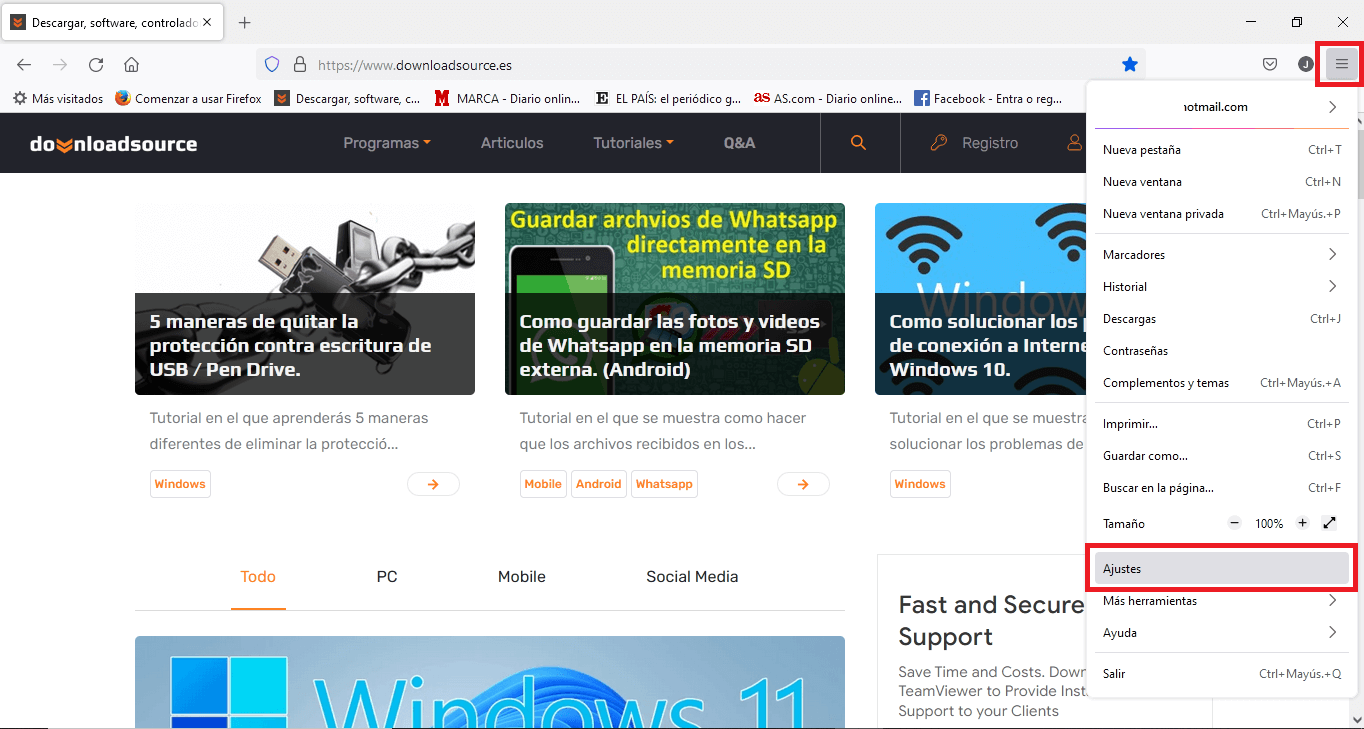Image resolution: width=1364 pixels, height=729 pixels.
Task: Choose Guardar como... in menu
Action: pyautogui.click(x=1222, y=456)
